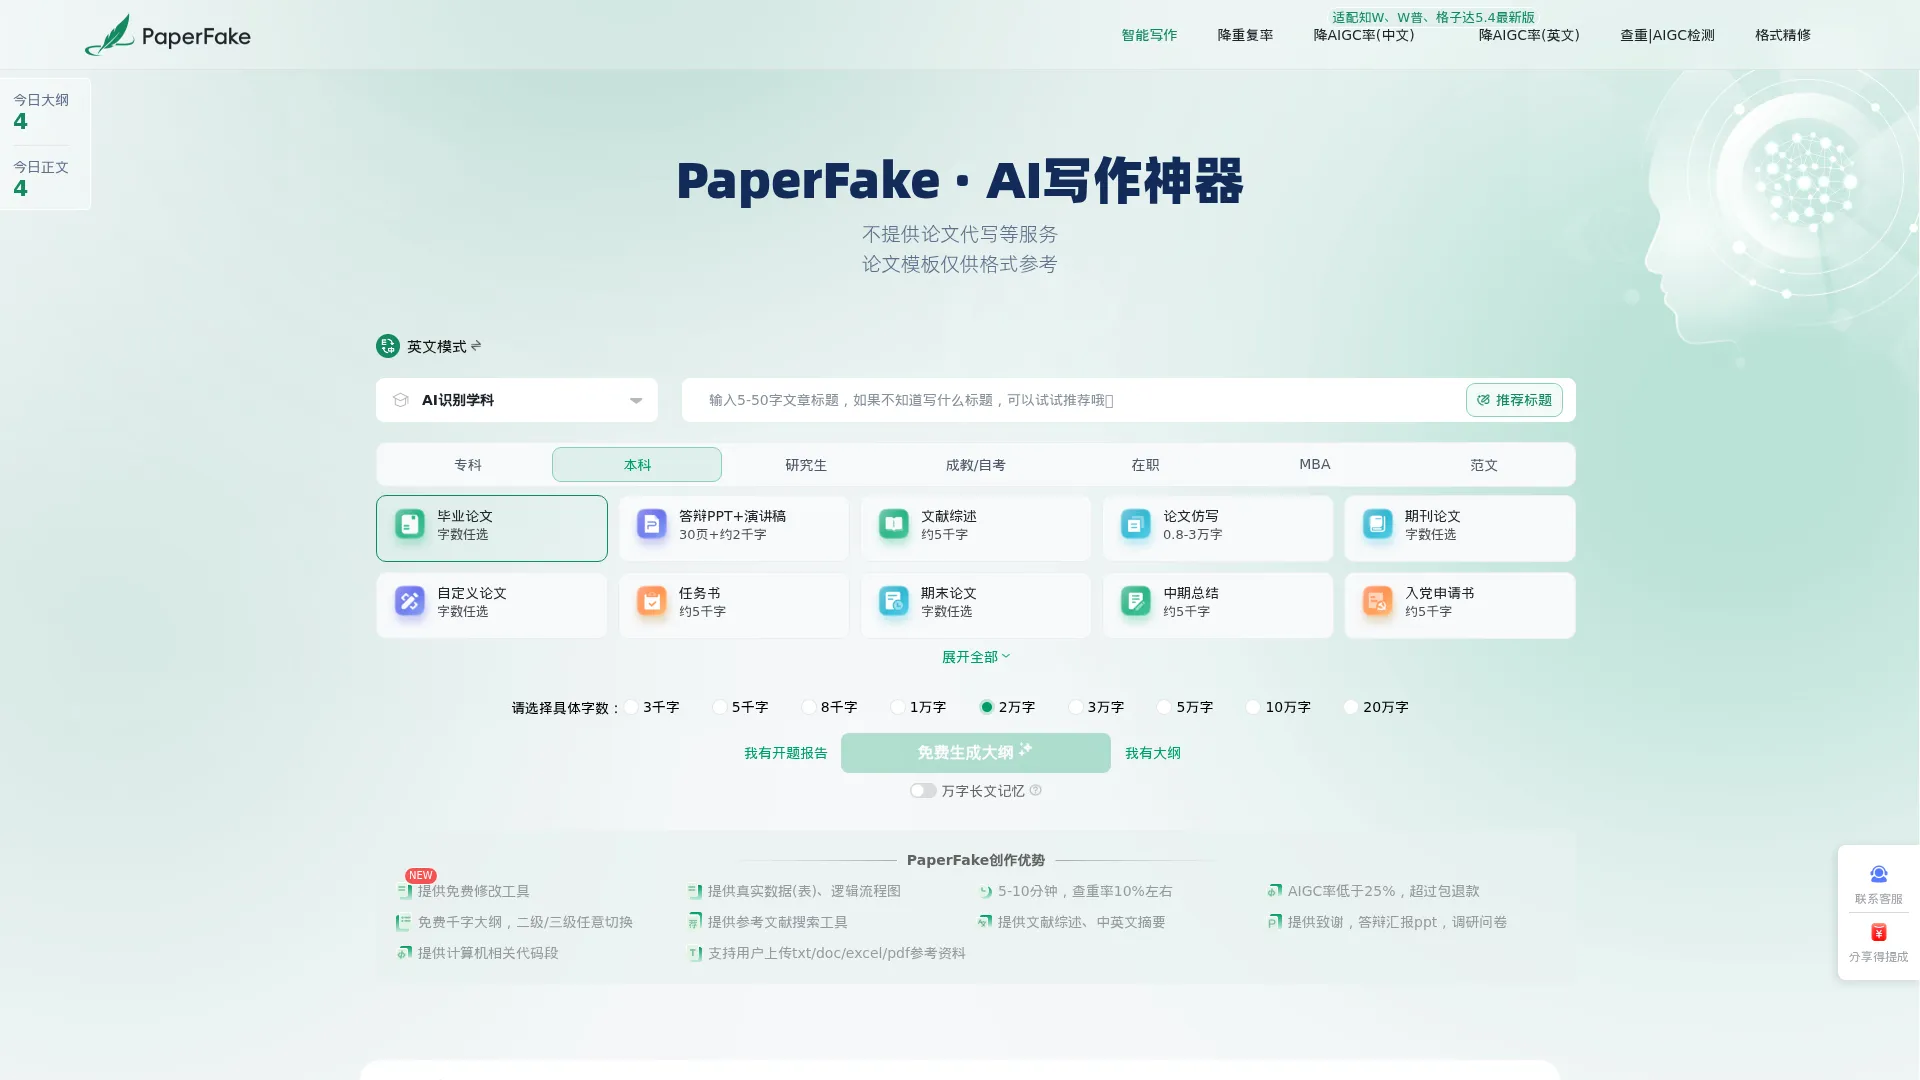Choose the 8千字 word count

[x=809, y=707]
